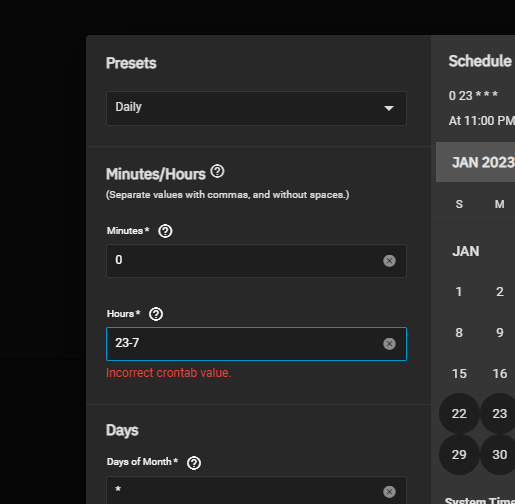The height and width of the screenshot is (504, 515).
Task: Show help tooltip for Minutes field
Action: 165,231
